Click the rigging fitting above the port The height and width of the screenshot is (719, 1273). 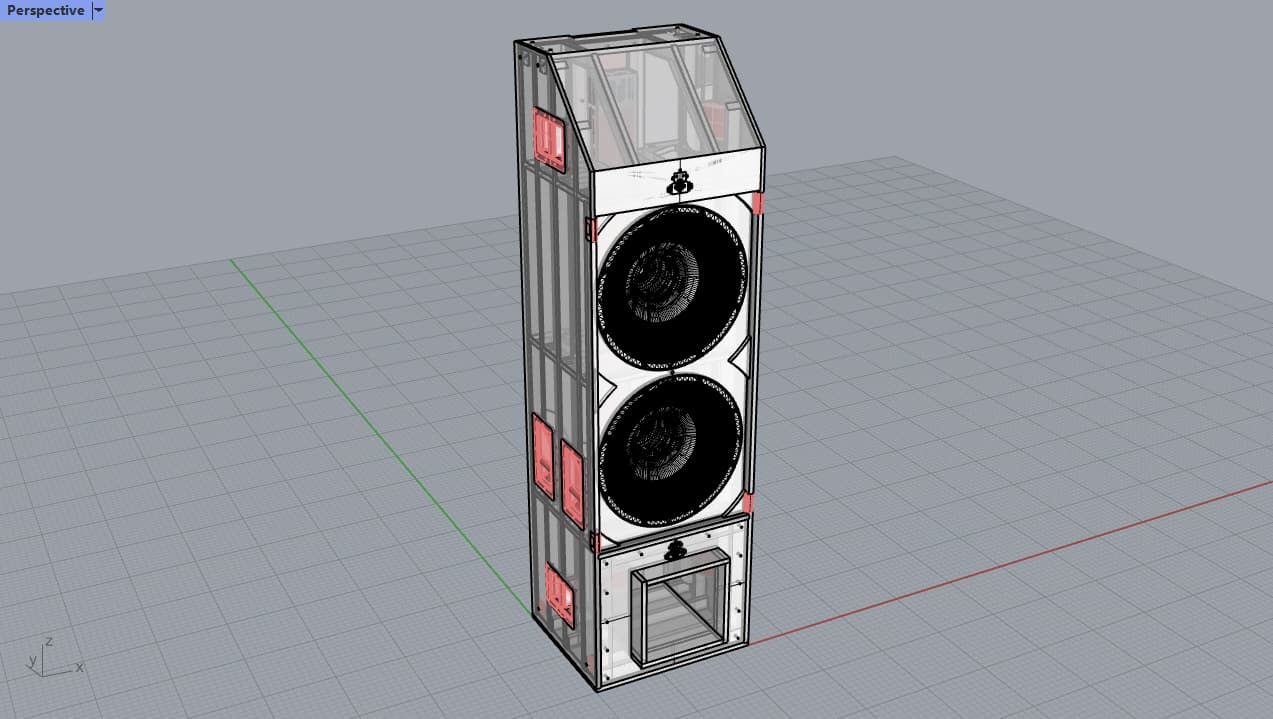tap(676, 549)
